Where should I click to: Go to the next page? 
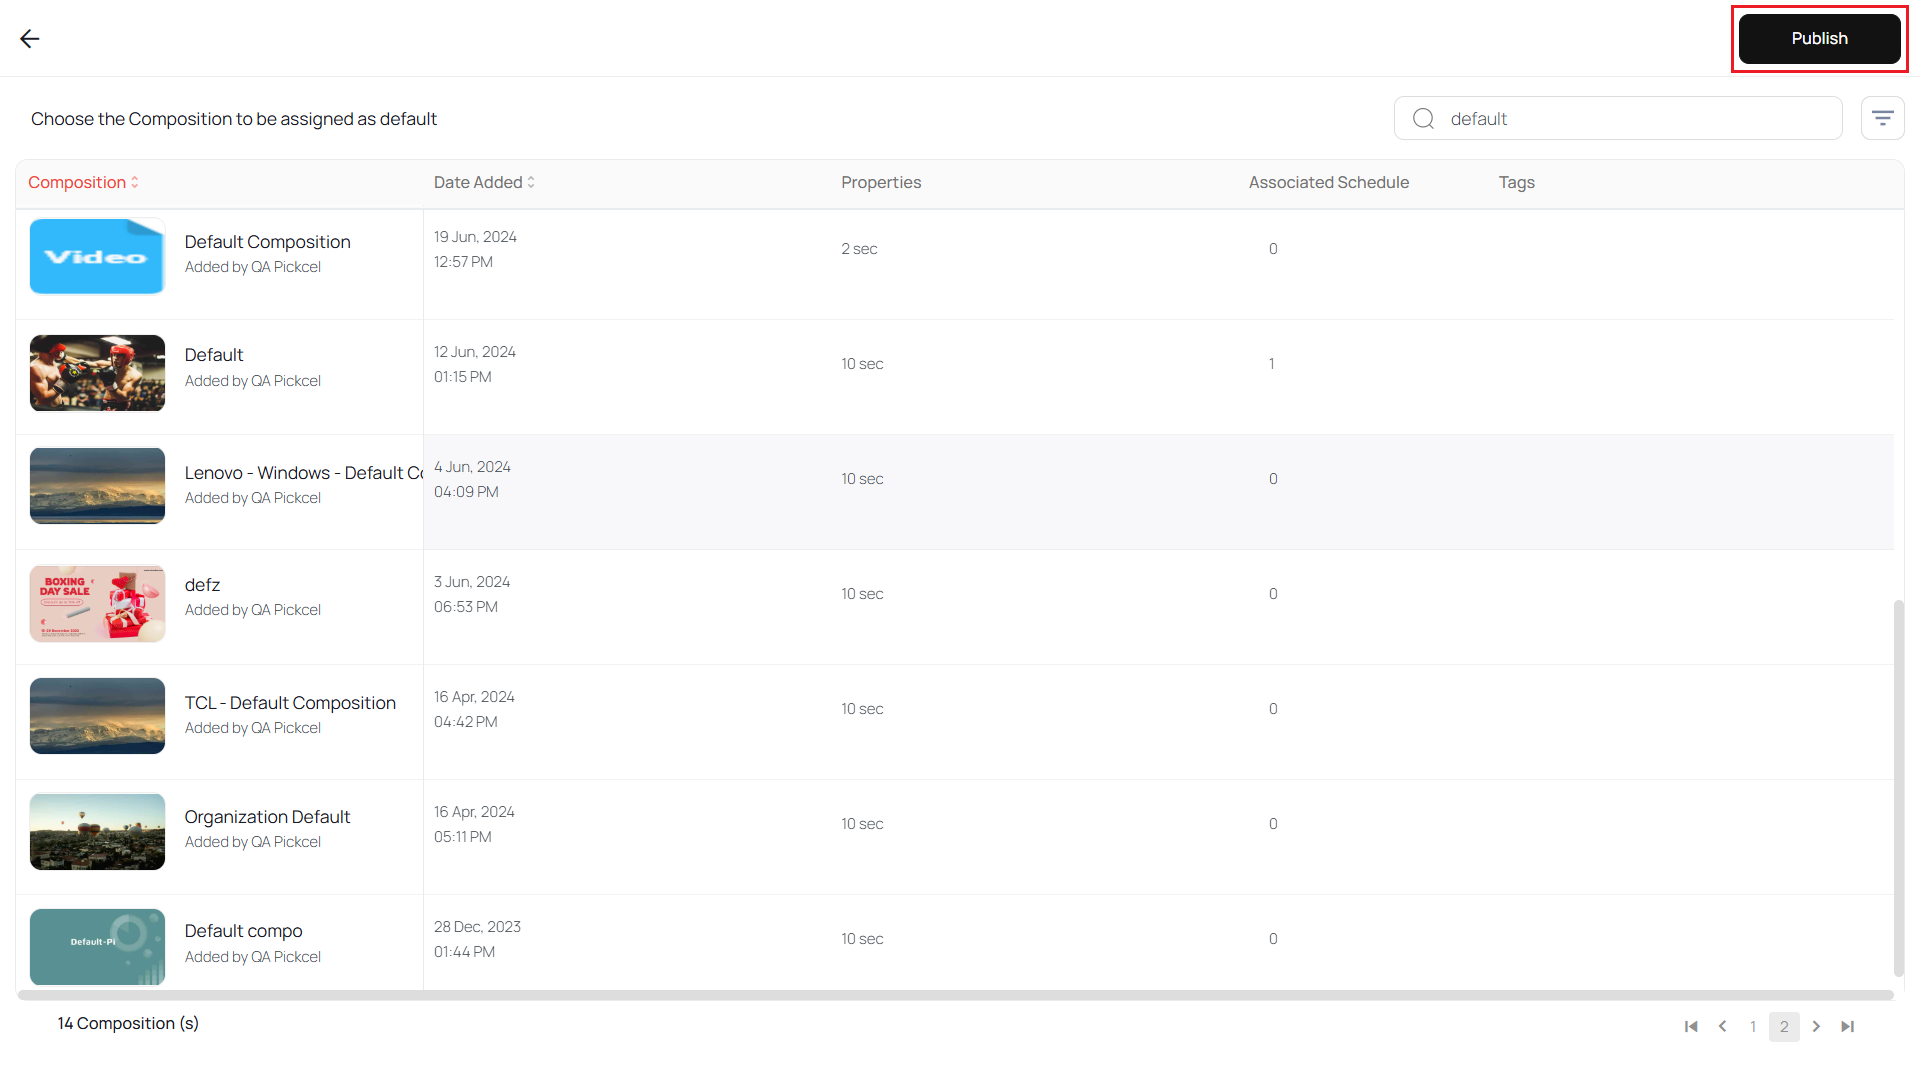pyautogui.click(x=1816, y=1026)
